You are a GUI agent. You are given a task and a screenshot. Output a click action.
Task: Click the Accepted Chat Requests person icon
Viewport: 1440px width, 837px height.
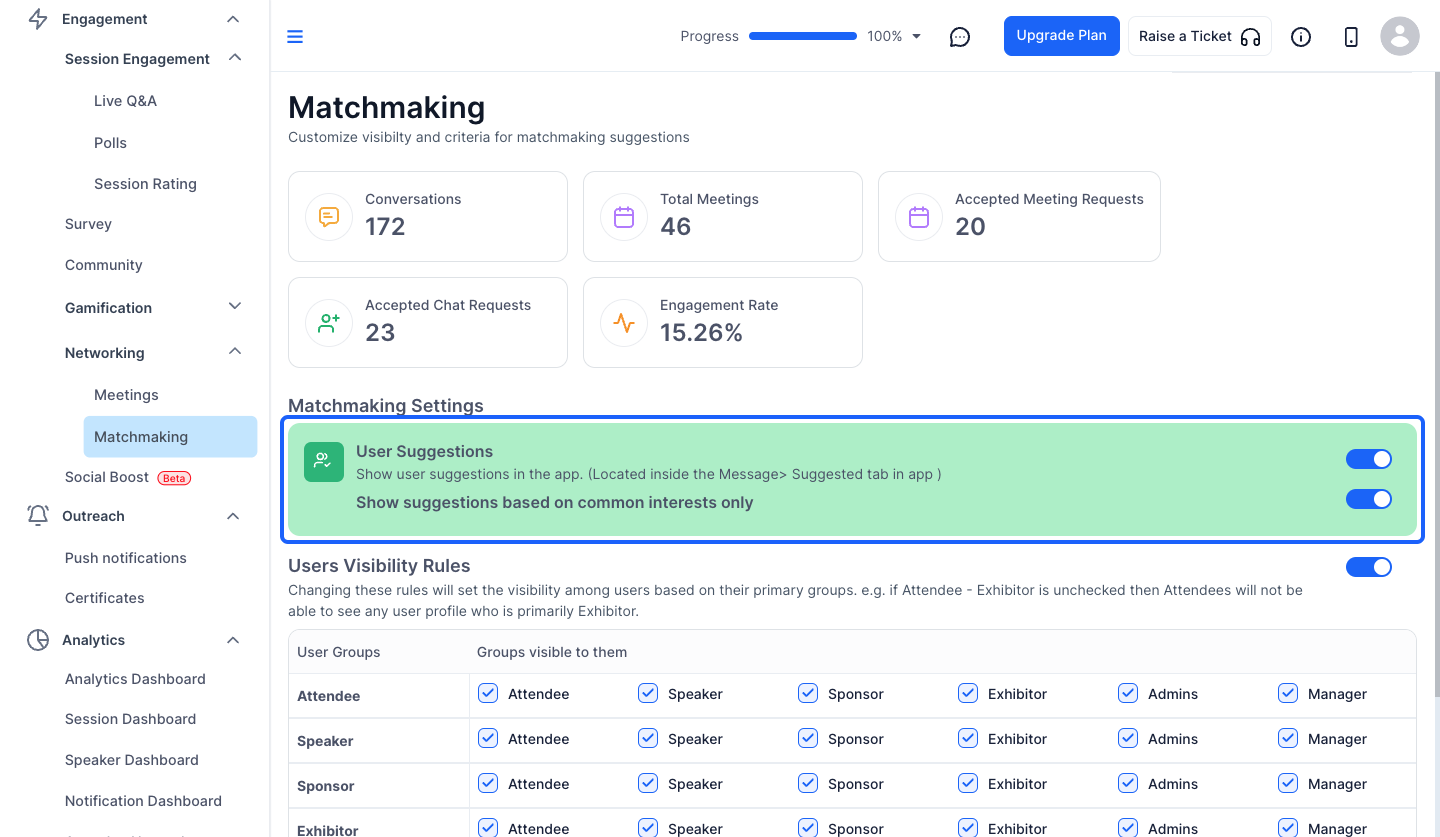[x=329, y=323]
